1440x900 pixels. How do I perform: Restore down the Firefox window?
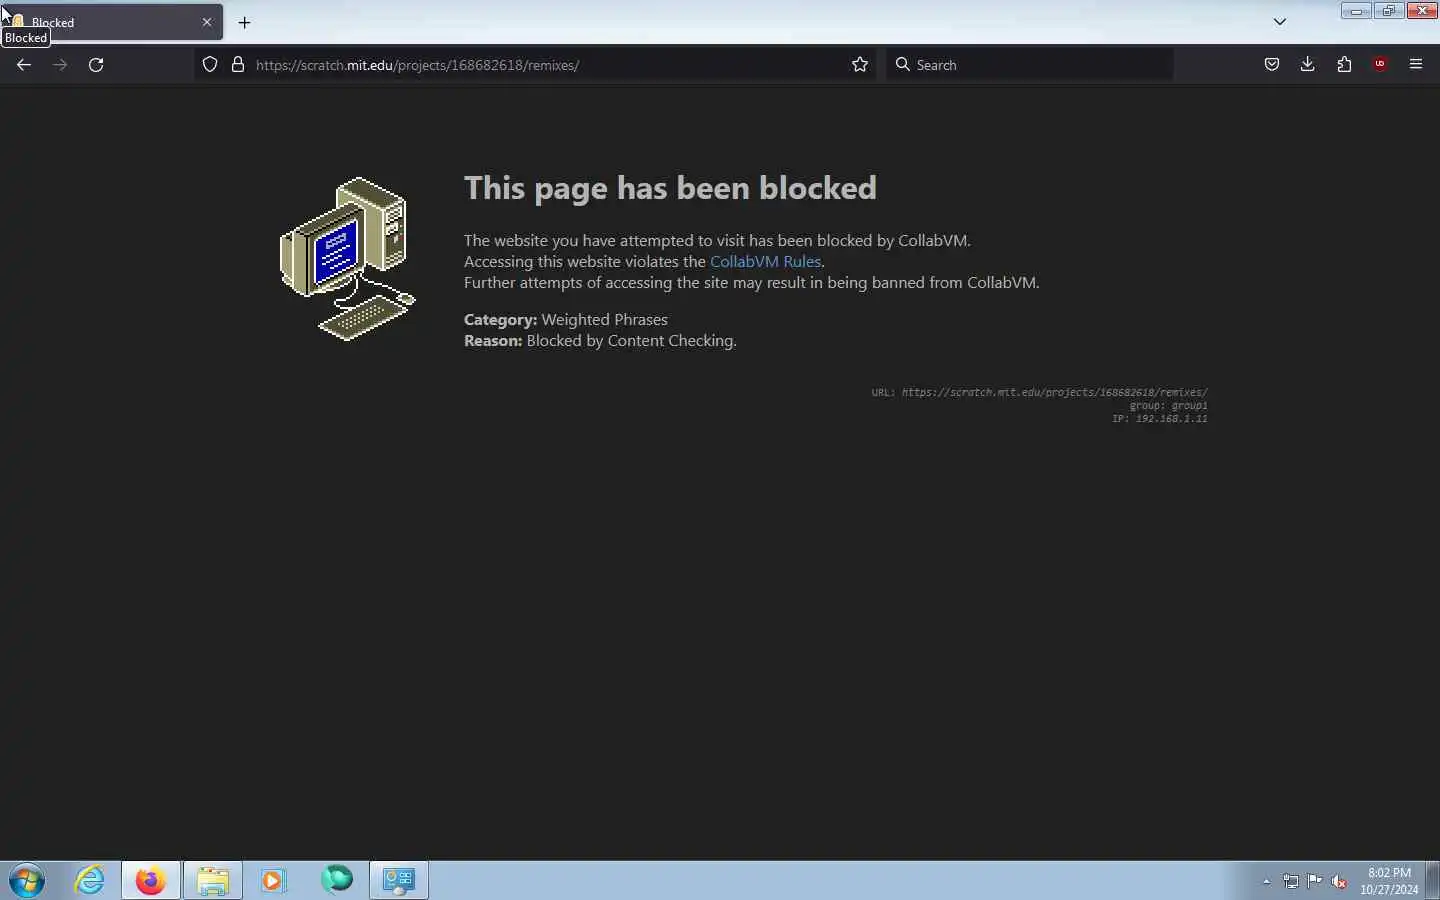tap(1388, 11)
